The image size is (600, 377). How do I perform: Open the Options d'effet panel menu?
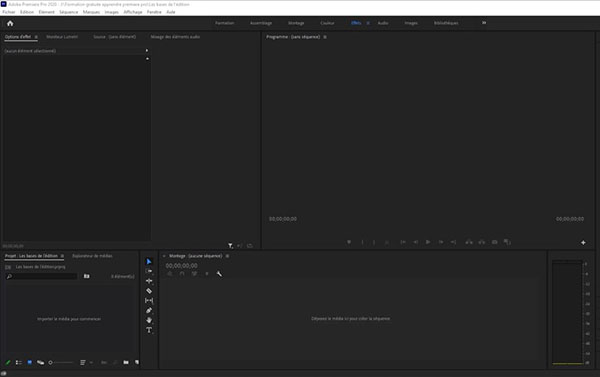point(36,37)
